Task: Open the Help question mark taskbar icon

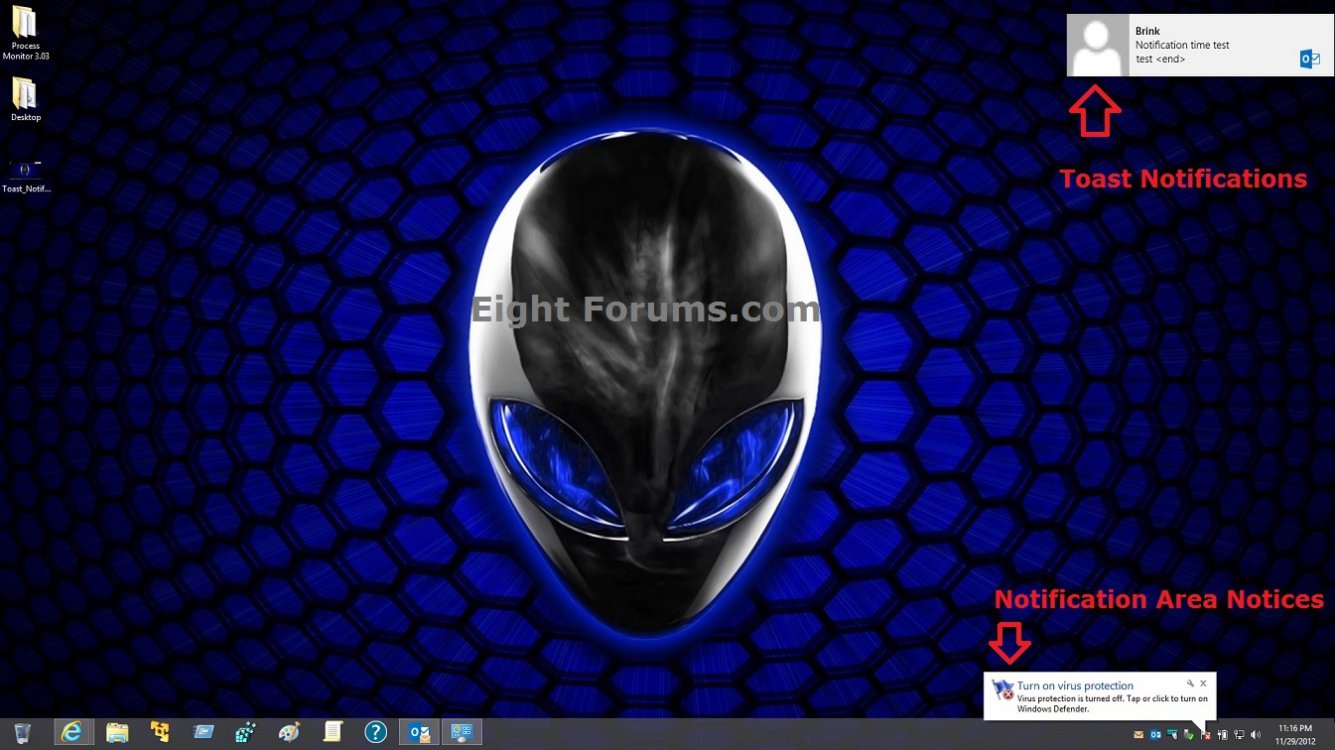Action: pos(375,732)
